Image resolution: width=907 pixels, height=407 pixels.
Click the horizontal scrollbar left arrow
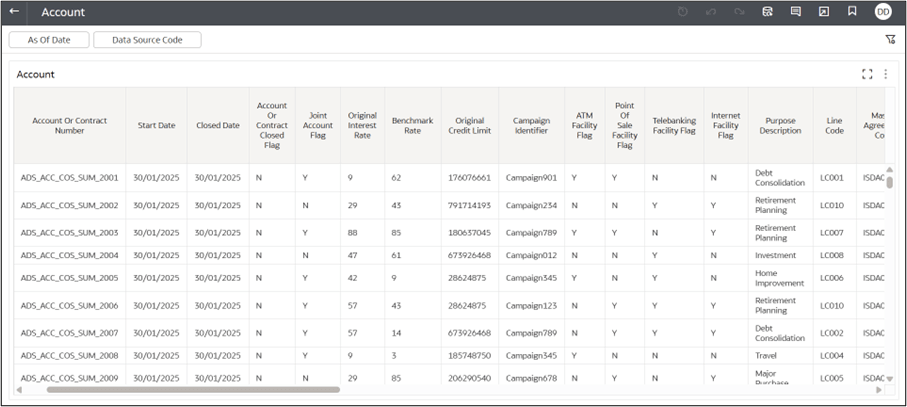(19, 390)
